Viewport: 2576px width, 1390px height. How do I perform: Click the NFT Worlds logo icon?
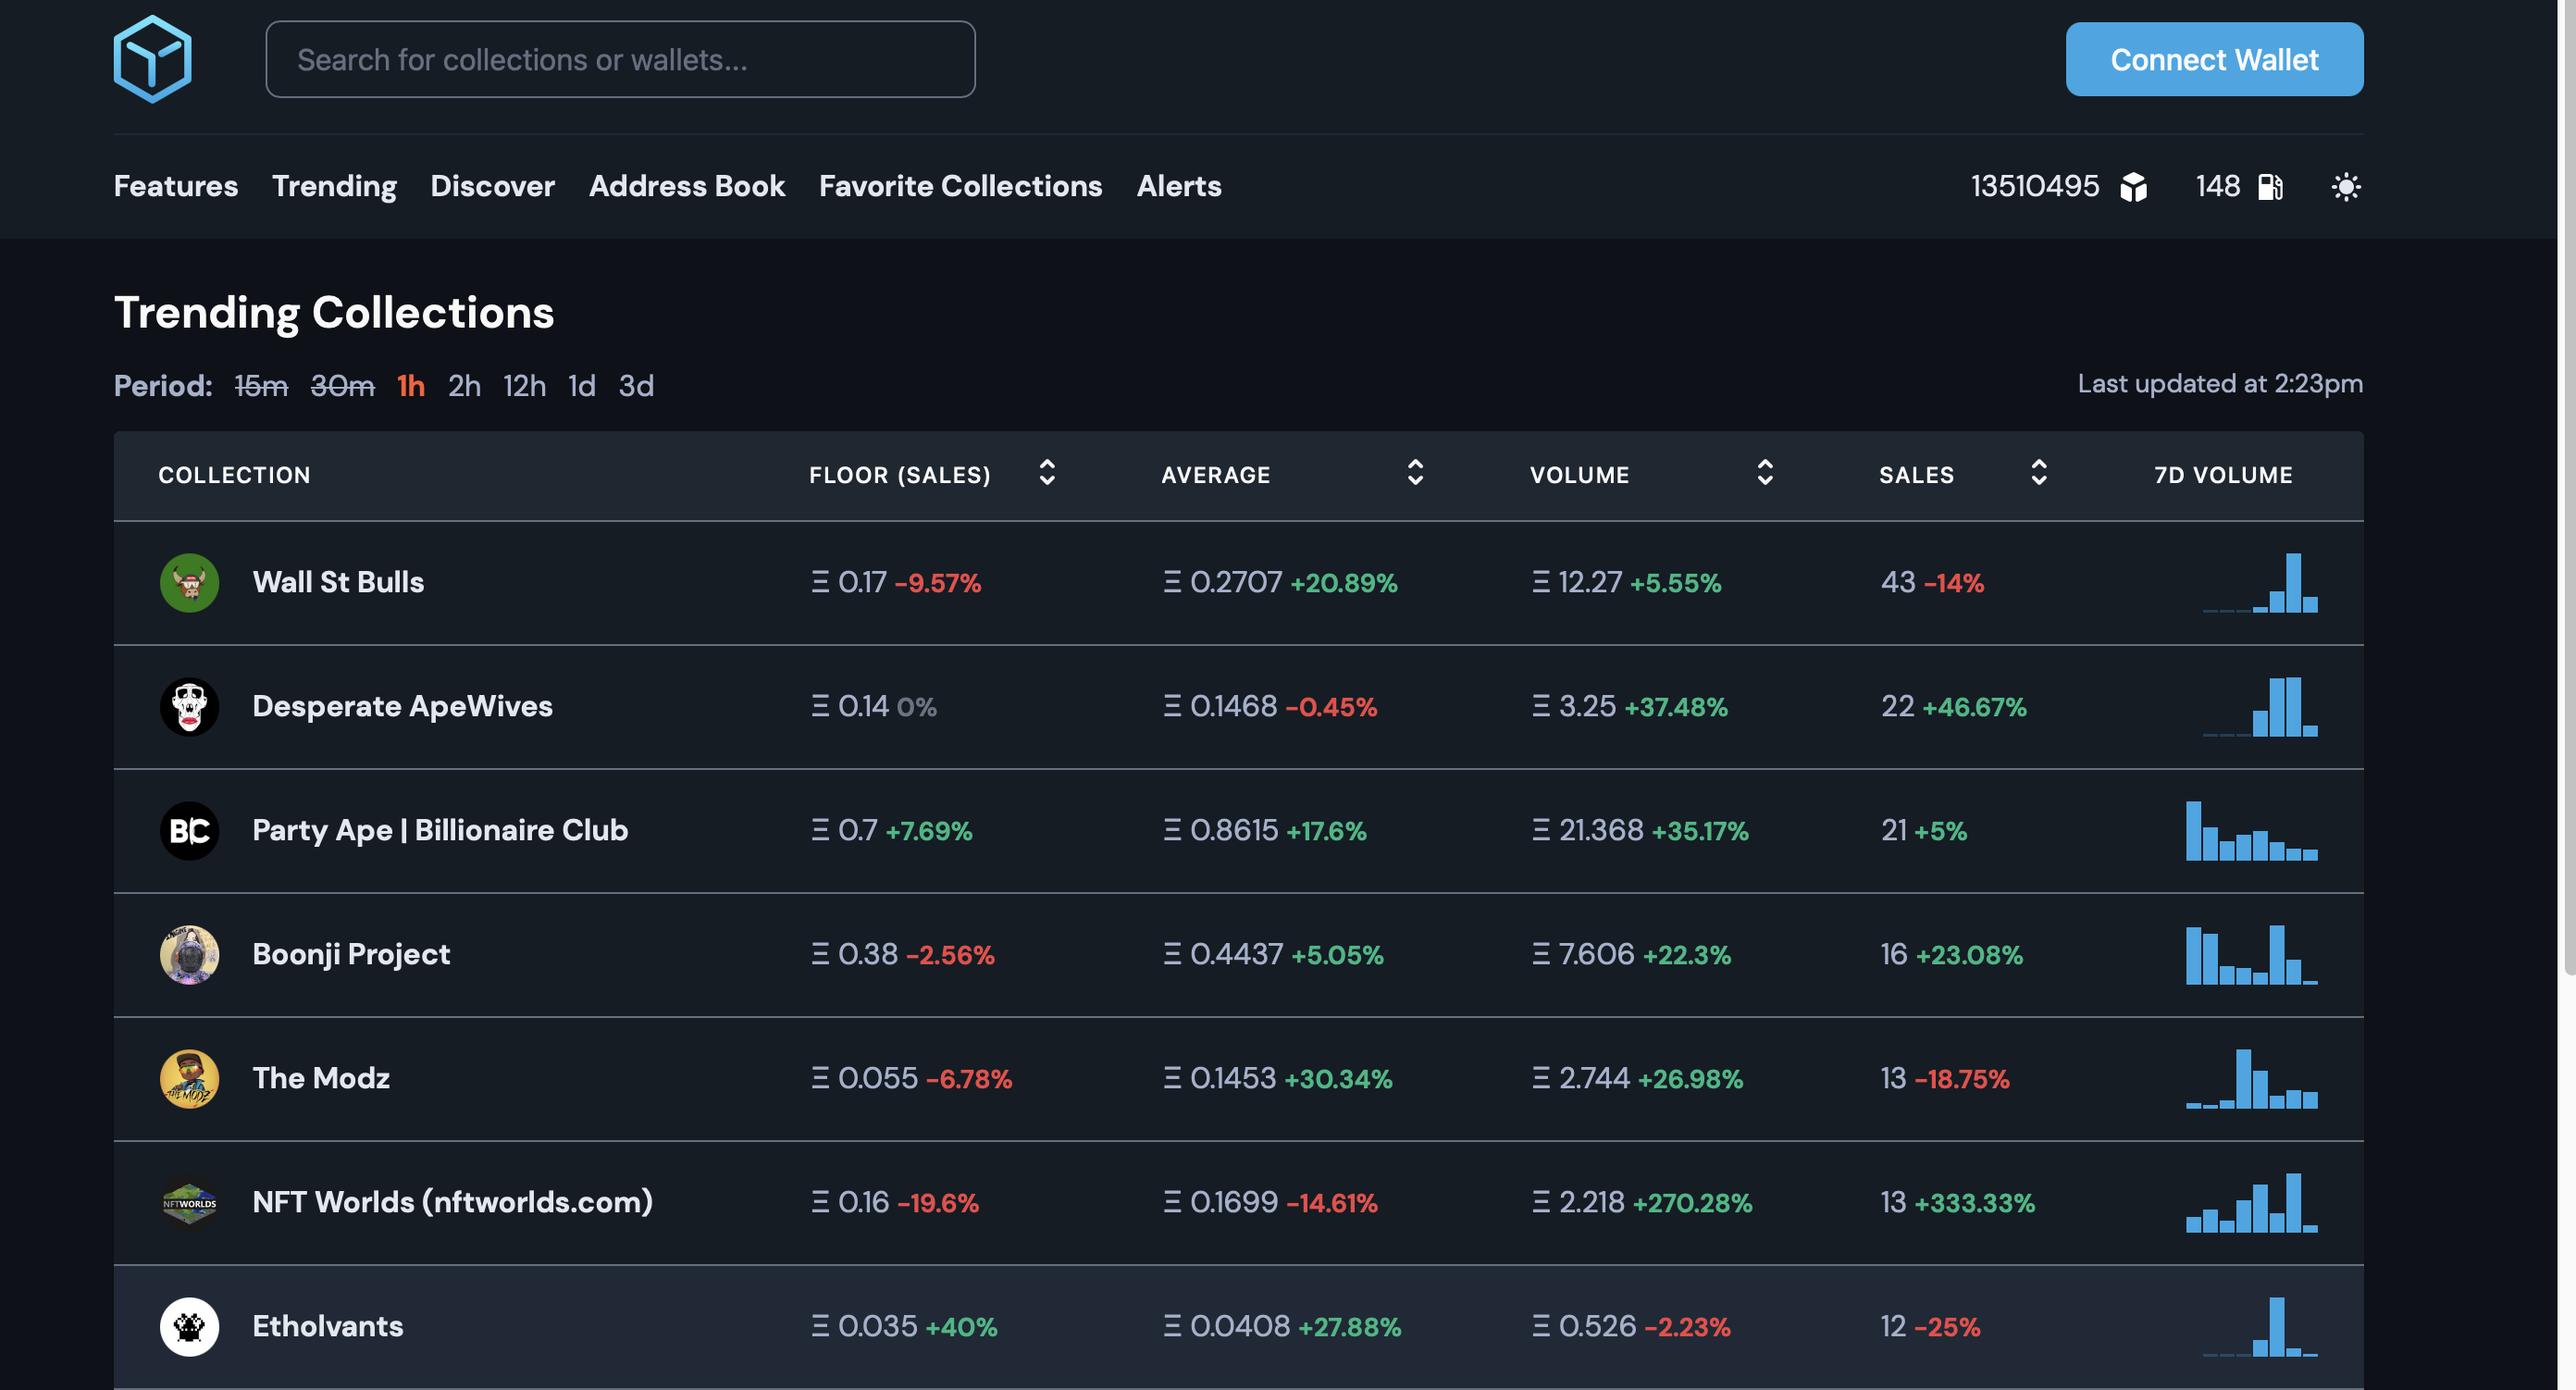click(x=189, y=1202)
